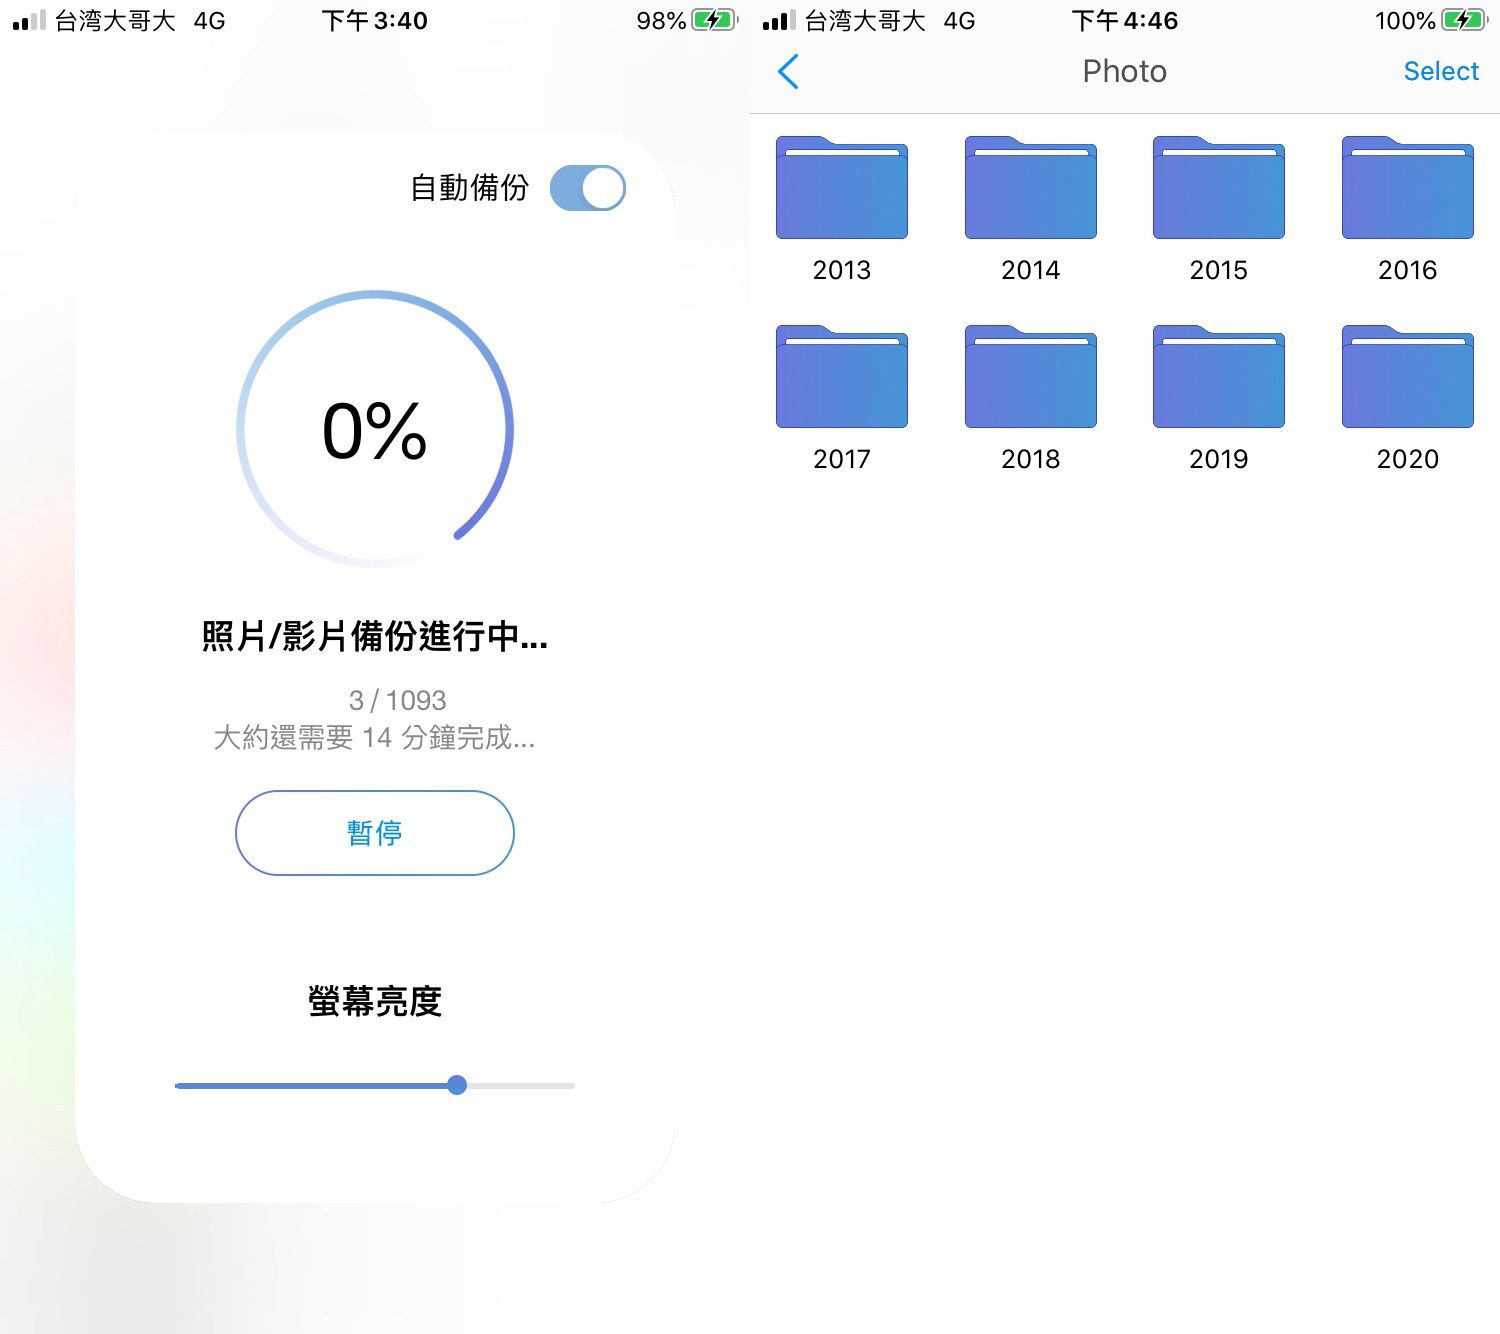1500x1334 pixels.
Task: Adjust the 螢幕亮度 brightness slider
Action: tap(457, 1085)
